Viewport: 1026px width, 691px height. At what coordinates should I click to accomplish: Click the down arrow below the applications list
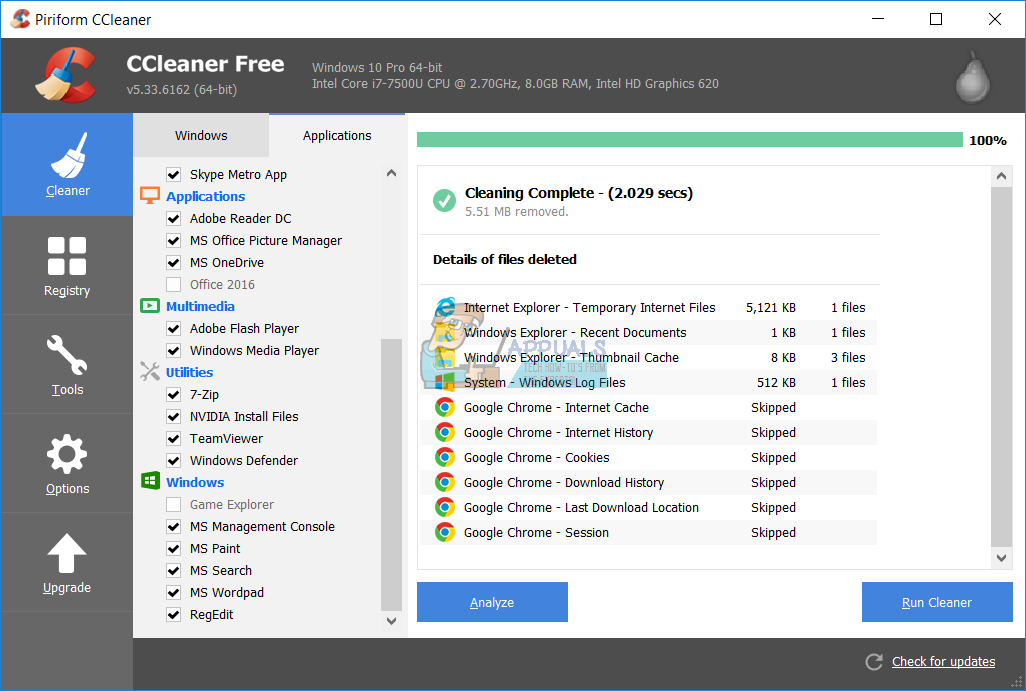click(x=391, y=620)
